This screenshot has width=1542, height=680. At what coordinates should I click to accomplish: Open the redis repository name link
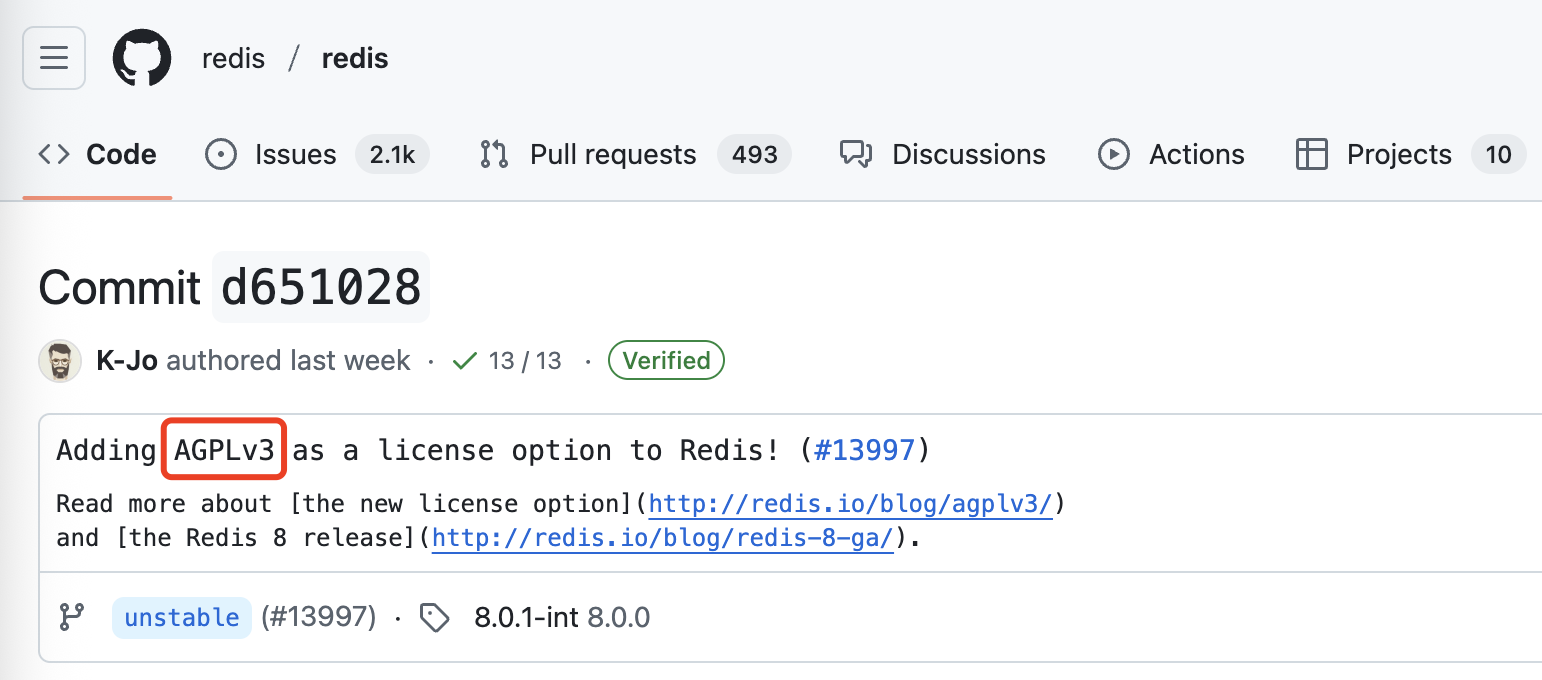point(354,58)
